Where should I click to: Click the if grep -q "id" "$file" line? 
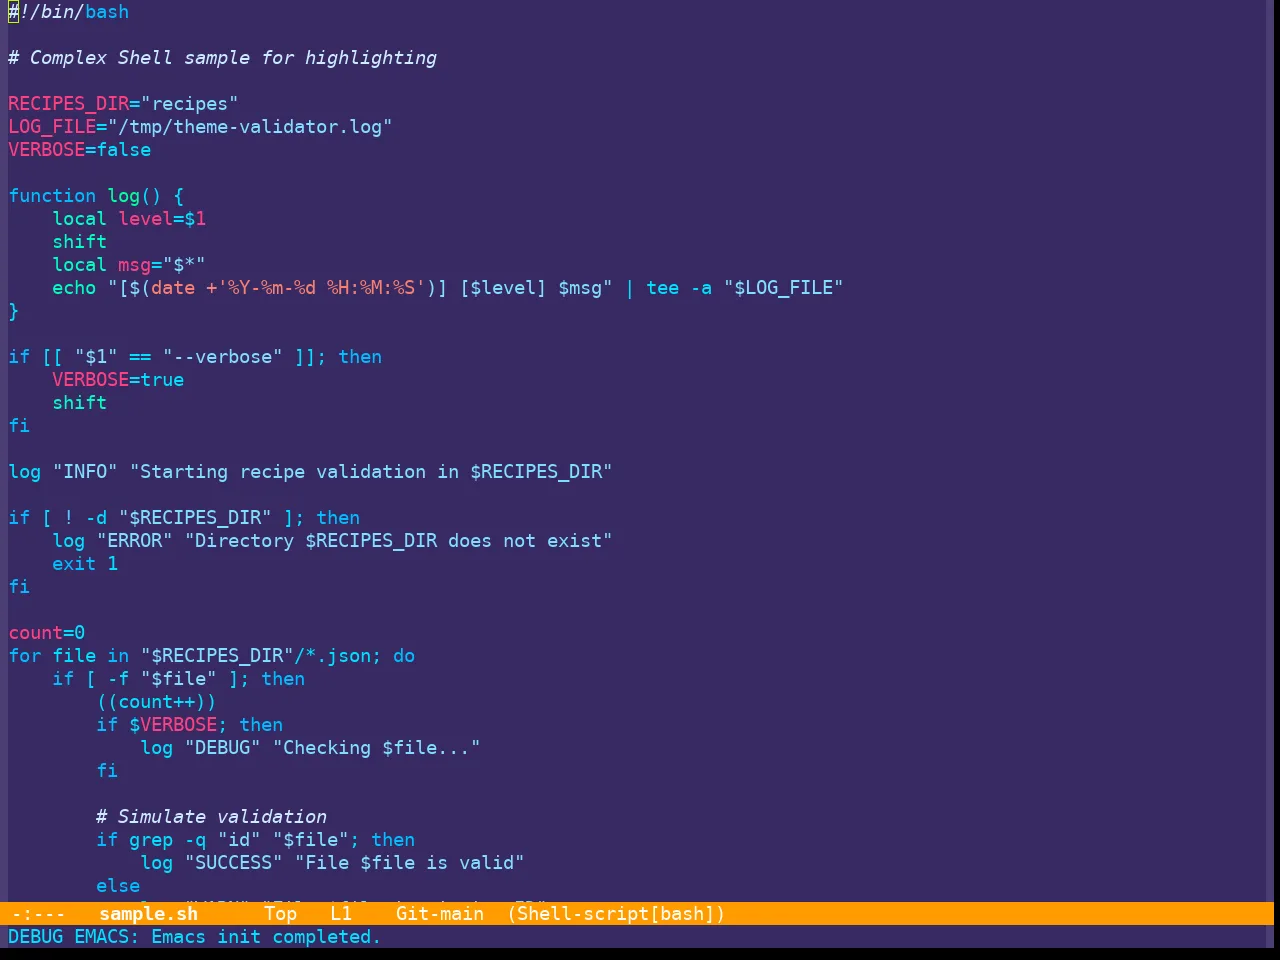pyautogui.click(x=255, y=840)
